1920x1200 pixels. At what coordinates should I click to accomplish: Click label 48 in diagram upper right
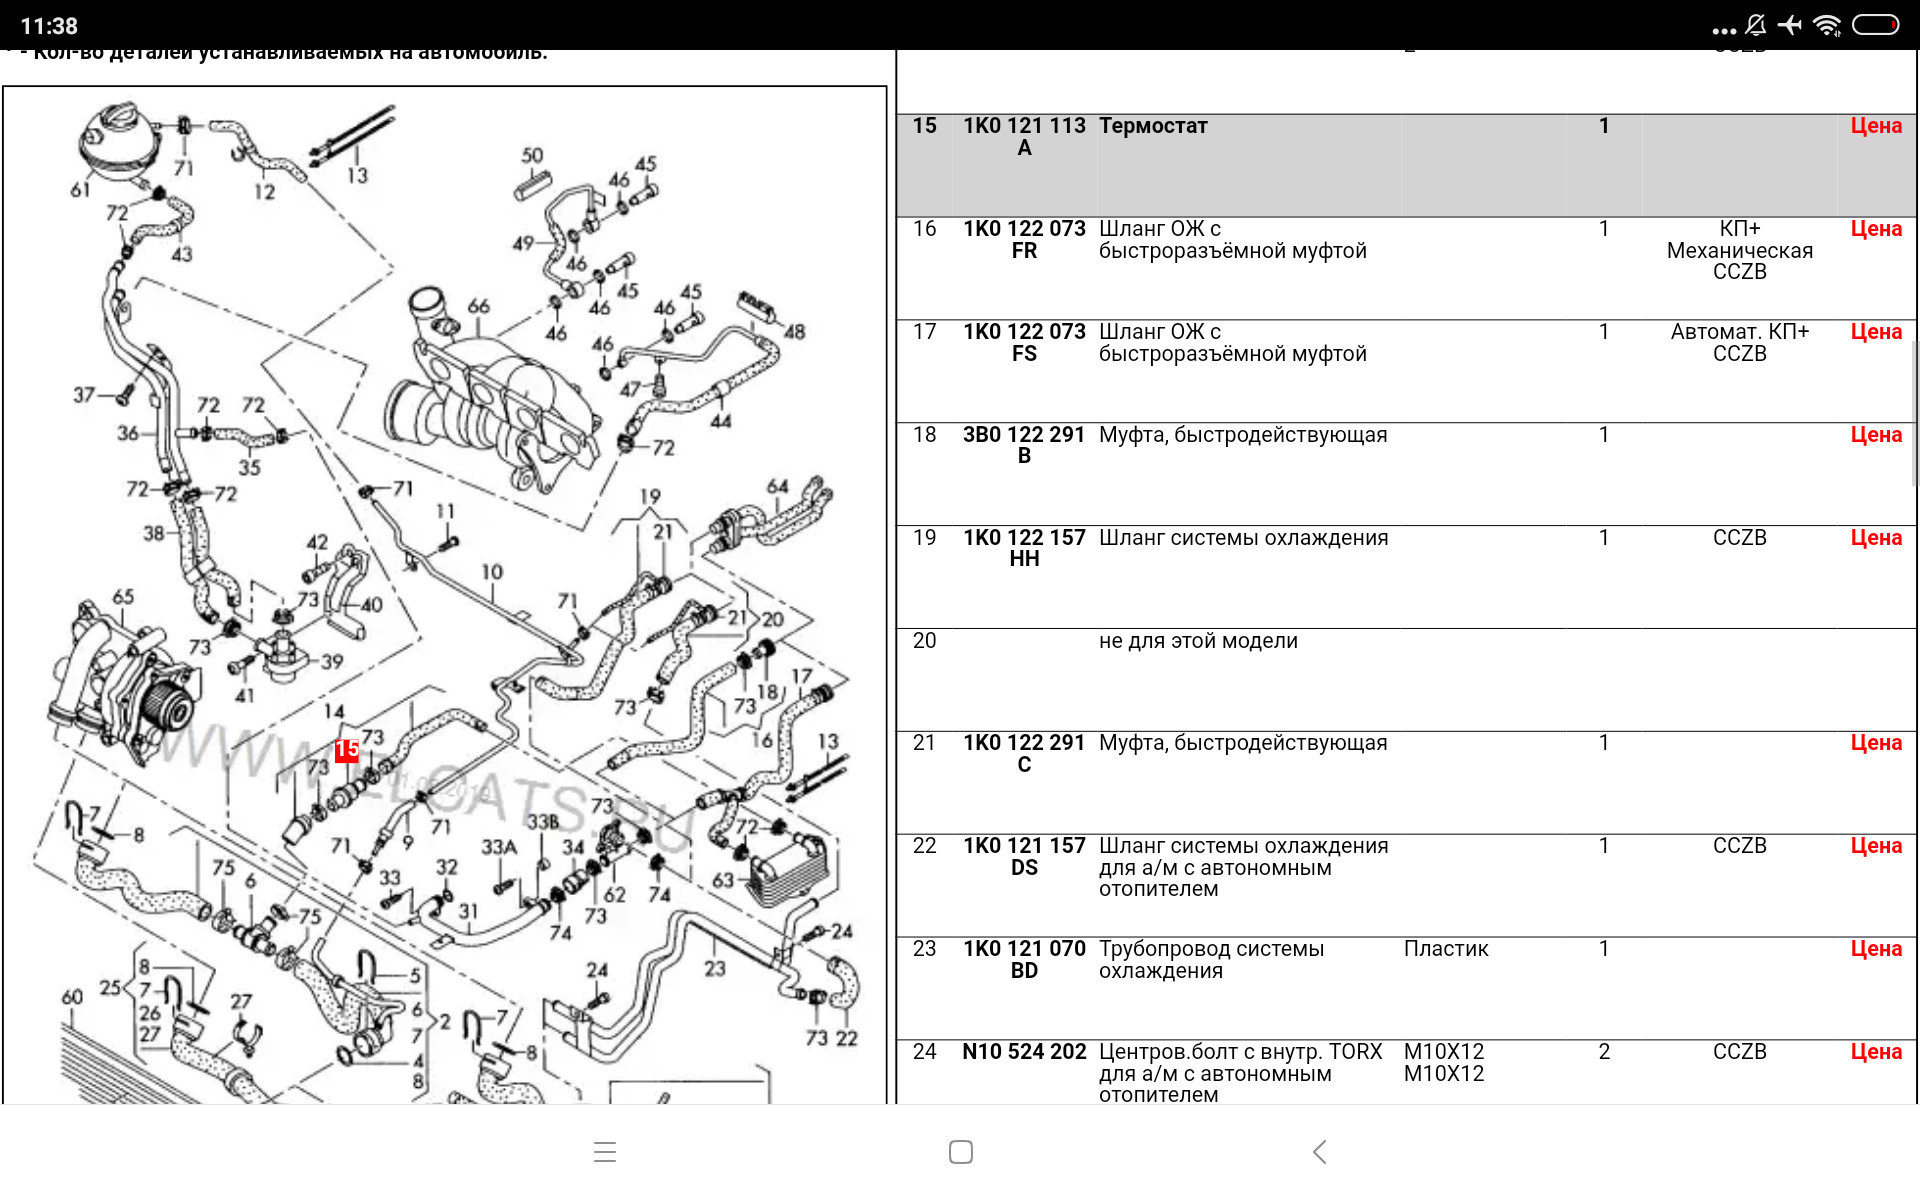point(795,331)
